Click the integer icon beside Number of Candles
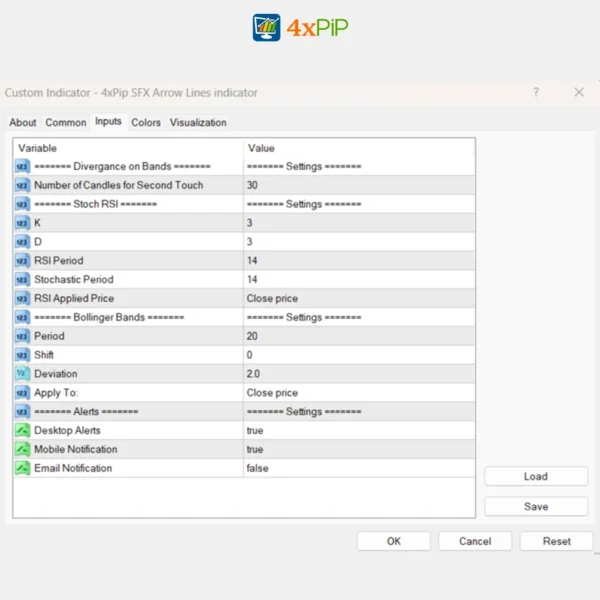This screenshot has height=600, width=600. point(22,185)
